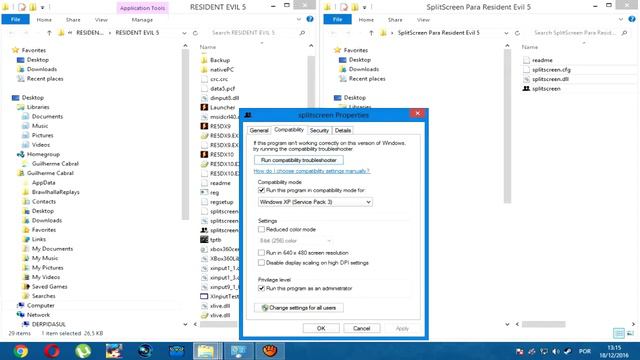Open Chrome from the taskbar

[20, 351]
